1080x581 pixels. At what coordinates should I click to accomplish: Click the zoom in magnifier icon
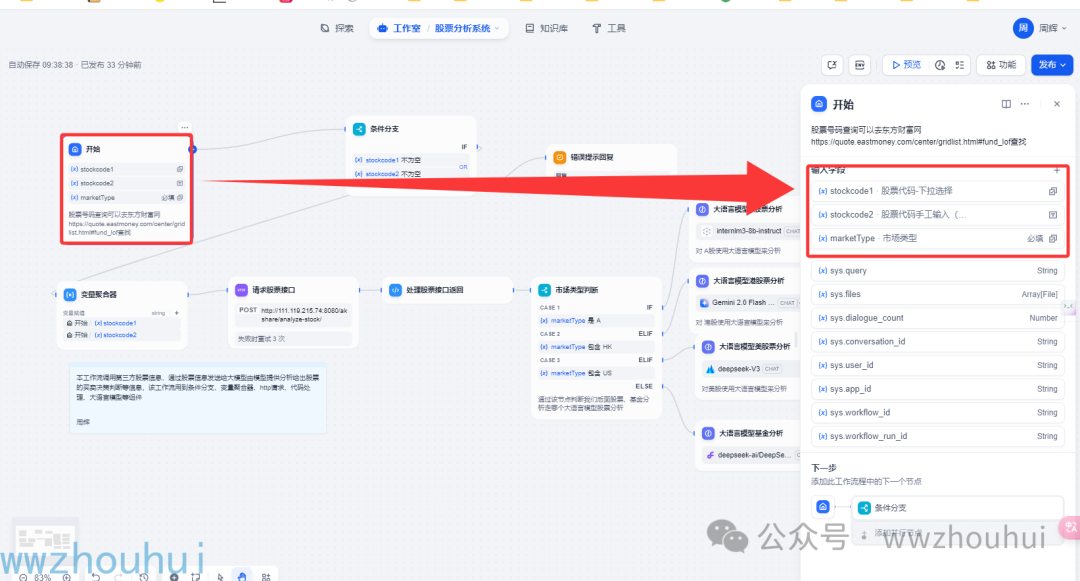coord(66,577)
